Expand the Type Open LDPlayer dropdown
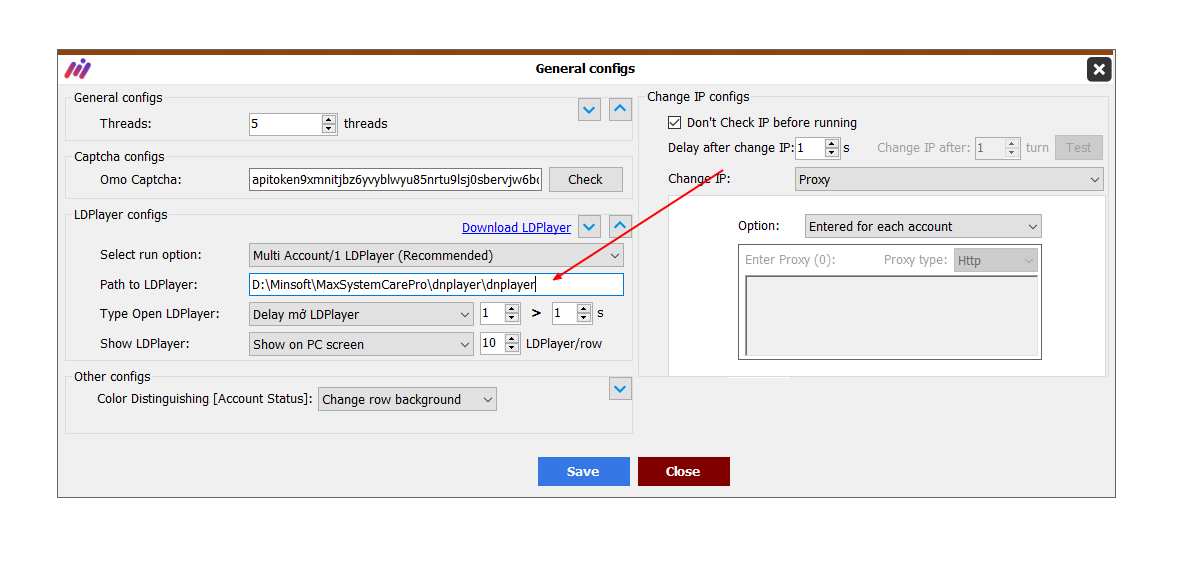Image resolution: width=1189 pixels, height=563 pixels. (361, 314)
